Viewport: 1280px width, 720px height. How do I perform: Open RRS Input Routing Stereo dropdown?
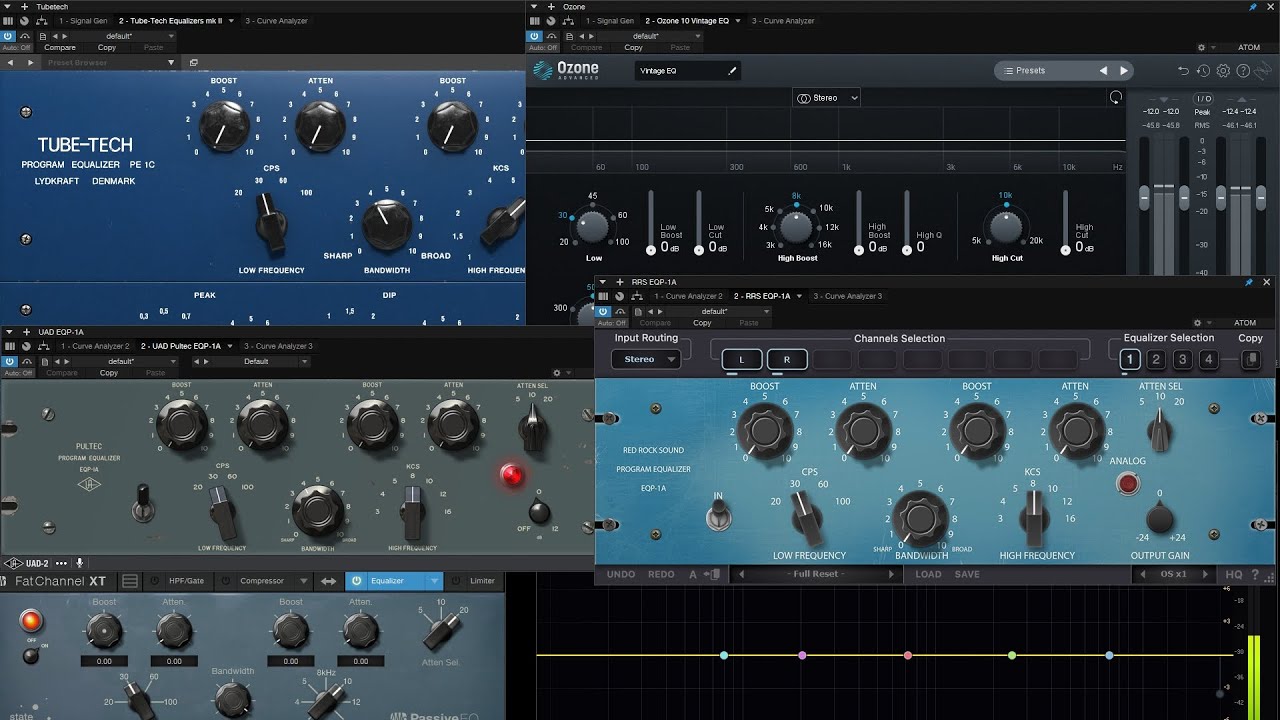(645, 359)
